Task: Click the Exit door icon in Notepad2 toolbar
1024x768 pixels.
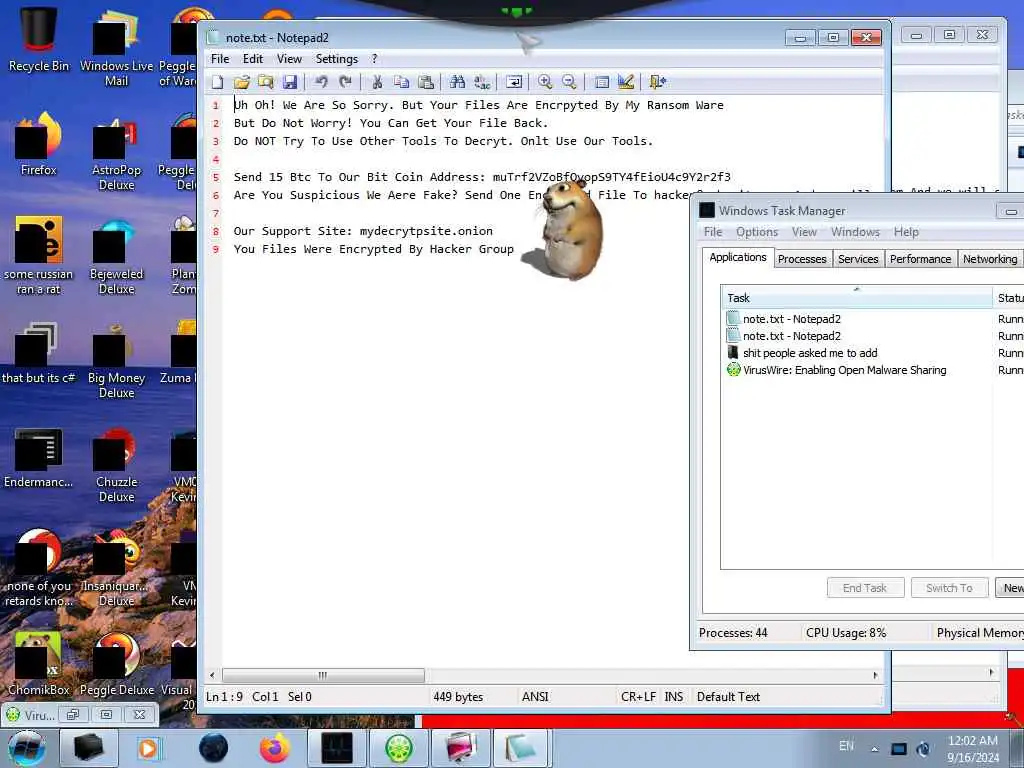Action: point(657,82)
